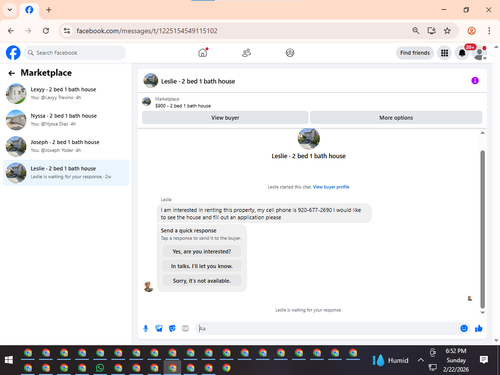This screenshot has height=375, width=500.
Task: Click the listing thumbnail in chat header
Action: click(x=151, y=81)
